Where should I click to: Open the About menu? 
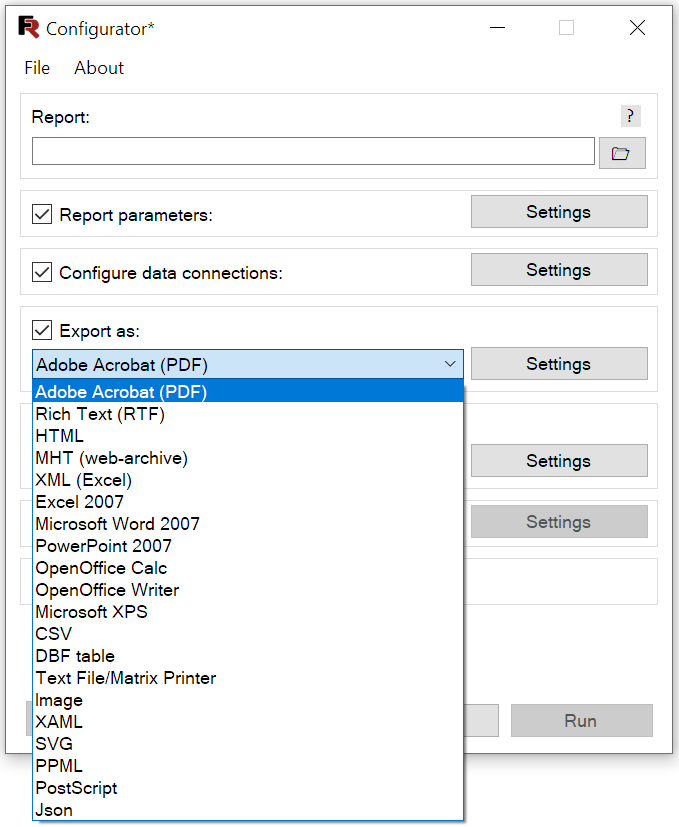tap(99, 68)
